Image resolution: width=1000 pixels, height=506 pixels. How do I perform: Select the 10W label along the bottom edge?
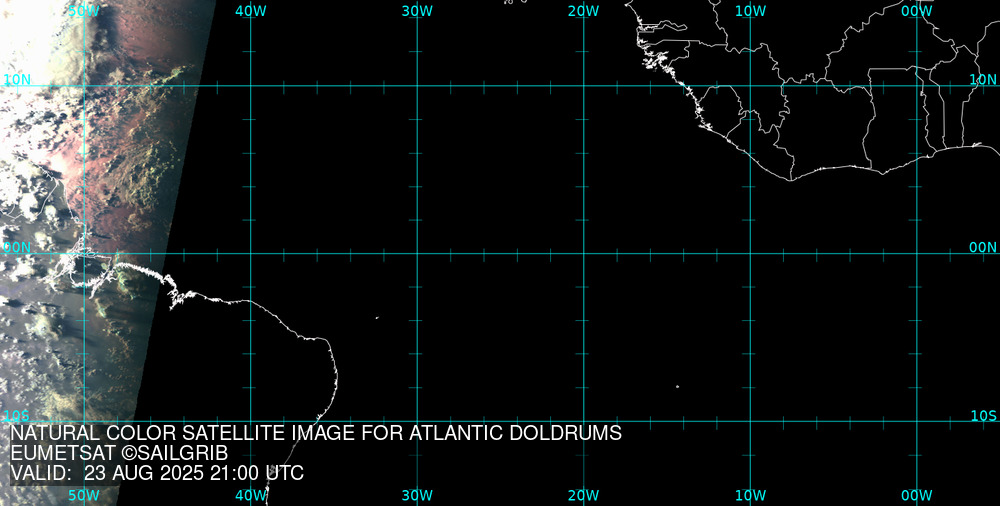[751, 495]
